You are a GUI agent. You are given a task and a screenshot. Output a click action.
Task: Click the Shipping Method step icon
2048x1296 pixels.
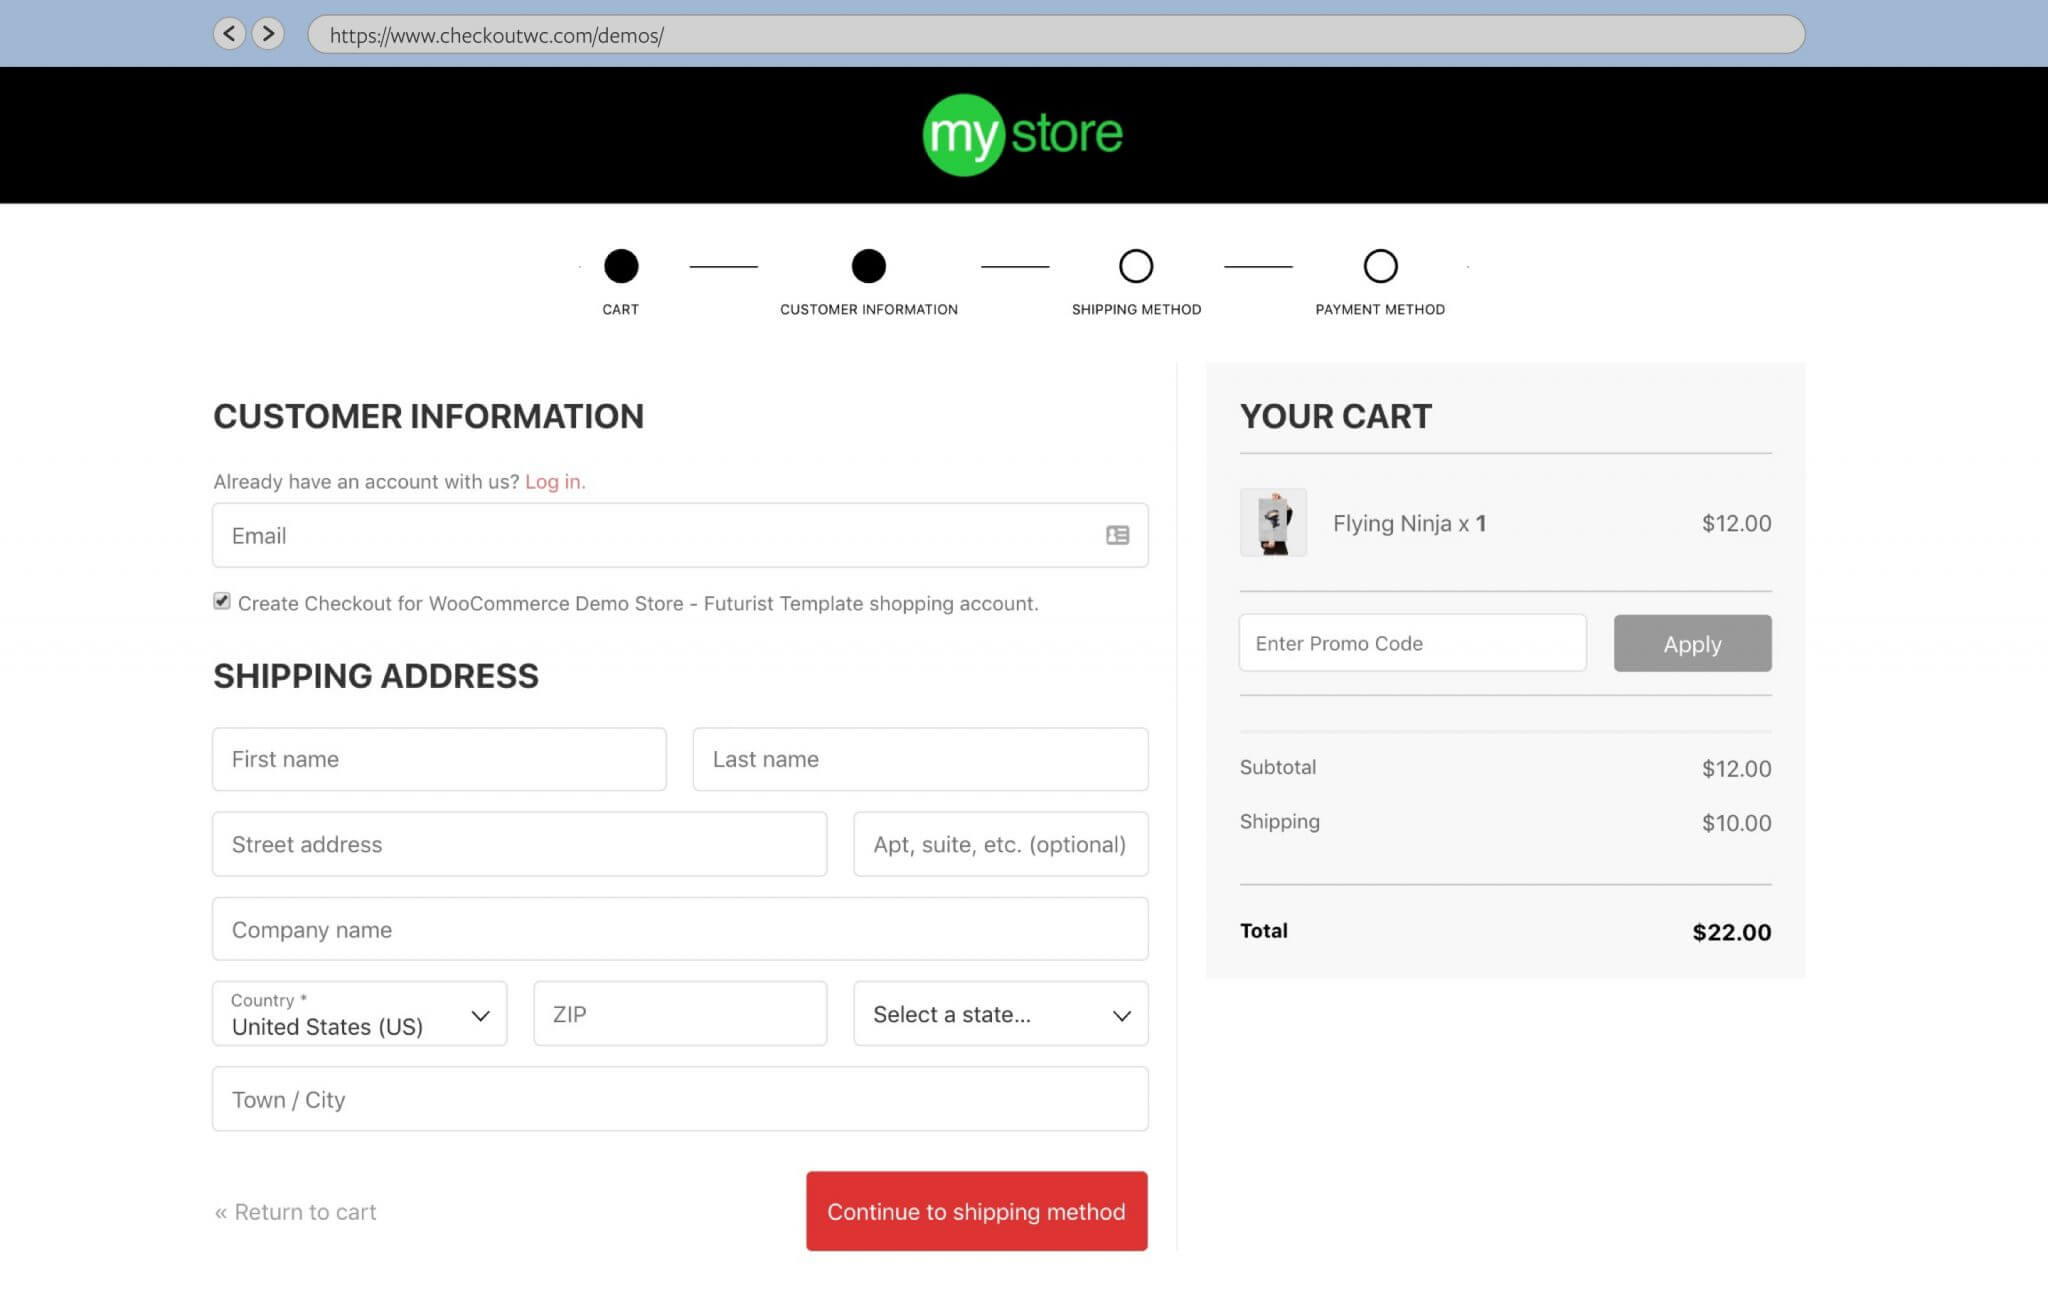1136,266
